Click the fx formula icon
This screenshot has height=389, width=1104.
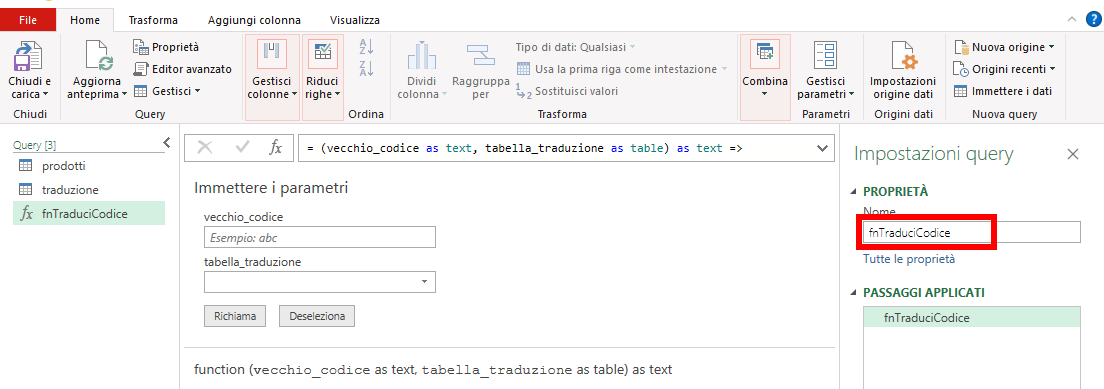pos(276,147)
